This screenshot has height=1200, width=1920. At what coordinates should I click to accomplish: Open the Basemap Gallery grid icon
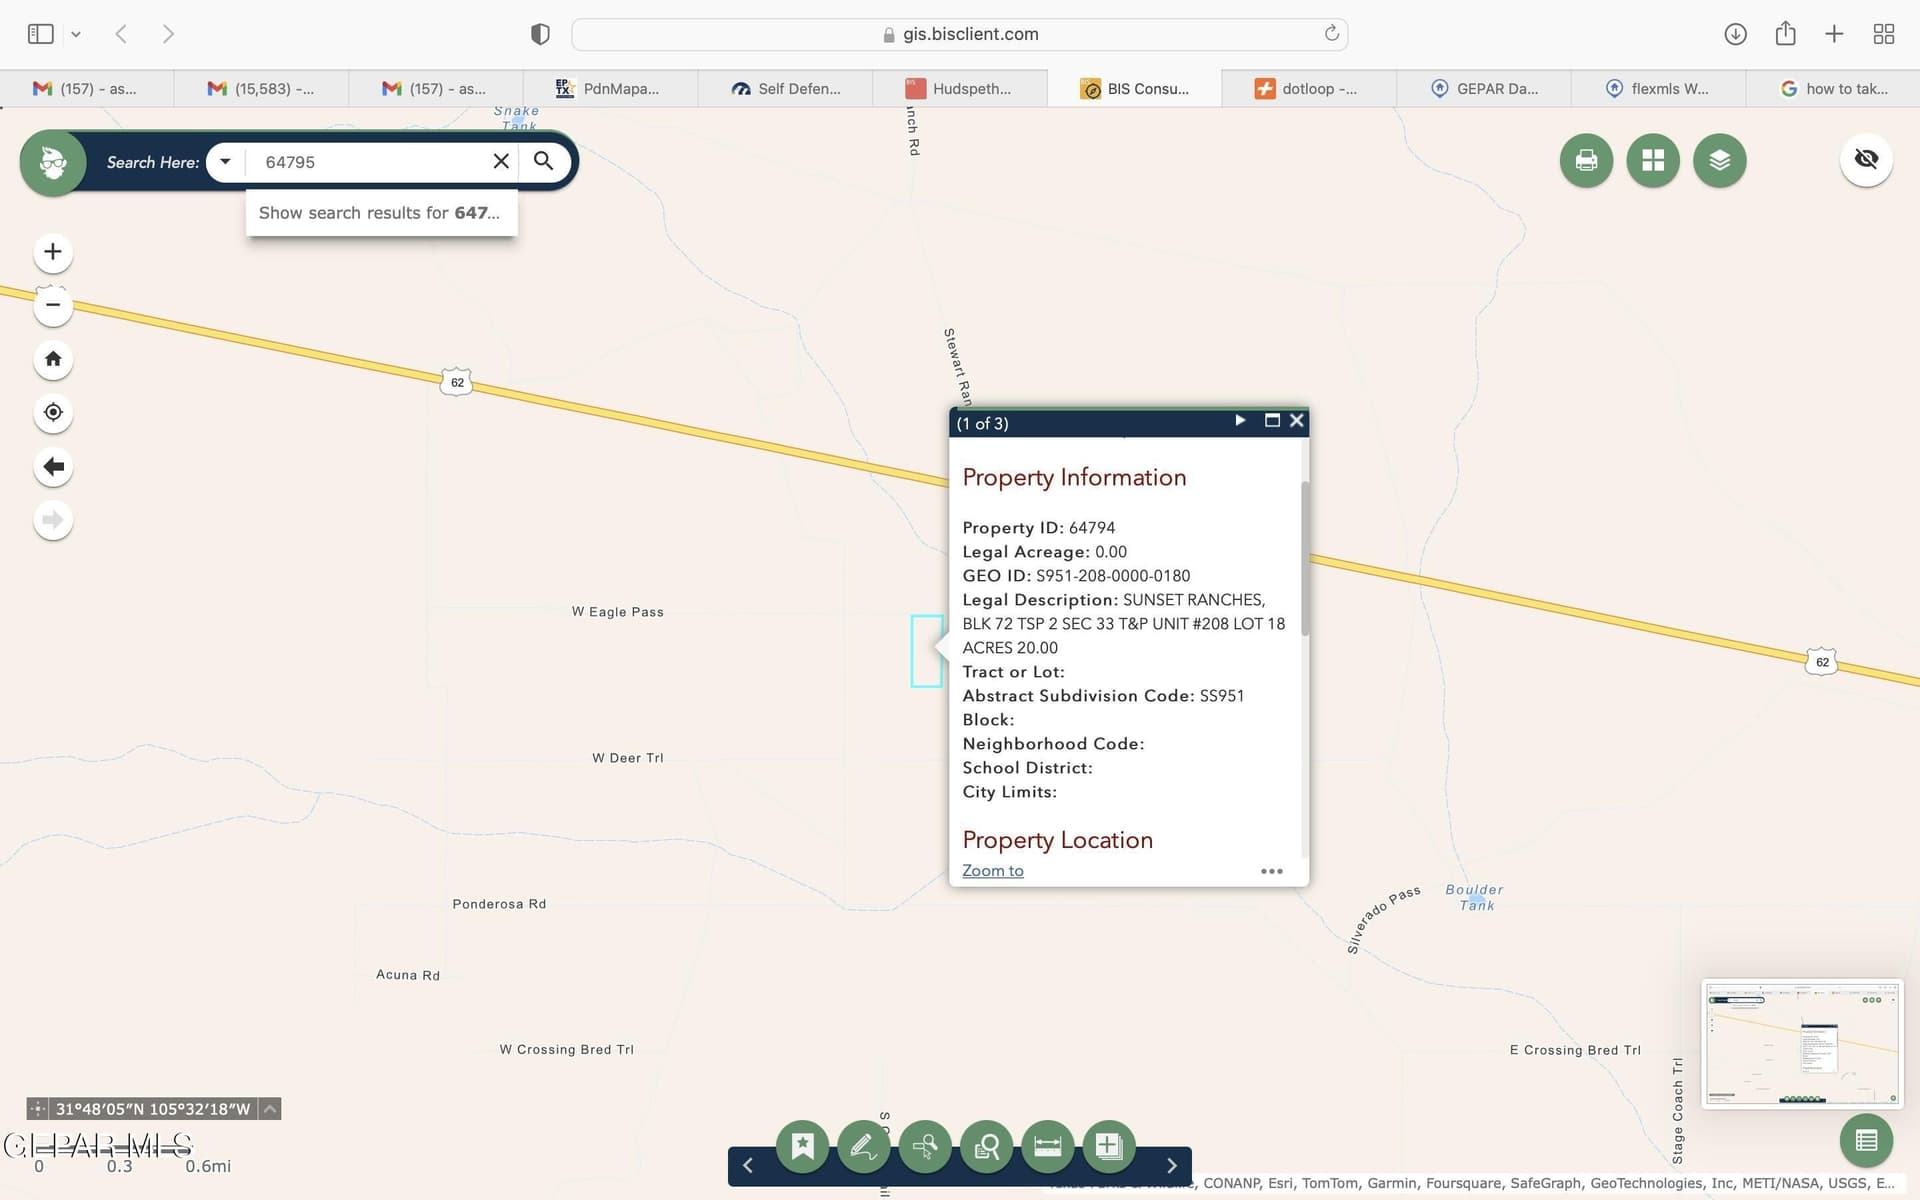coord(1652,160)
